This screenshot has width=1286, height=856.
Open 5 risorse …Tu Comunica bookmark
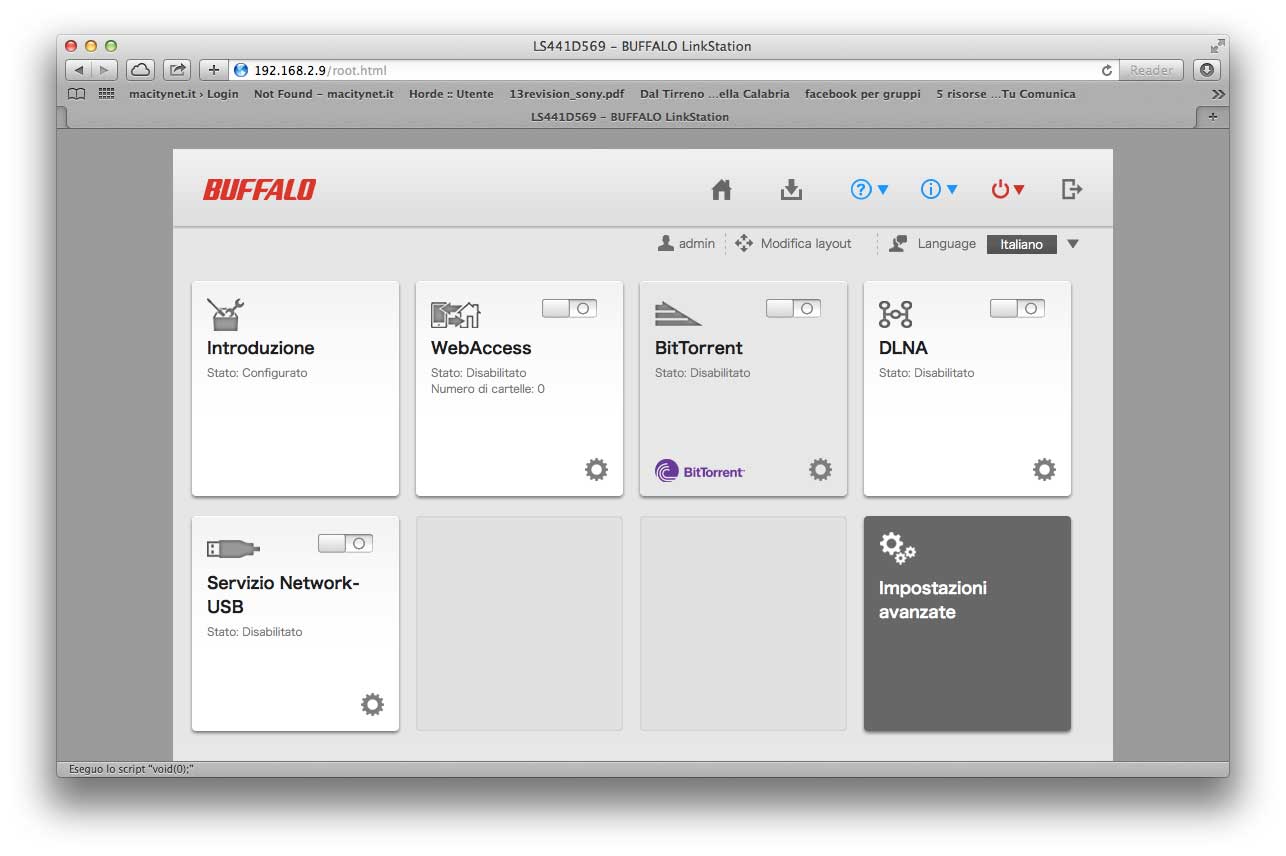tap(1006, 94)
